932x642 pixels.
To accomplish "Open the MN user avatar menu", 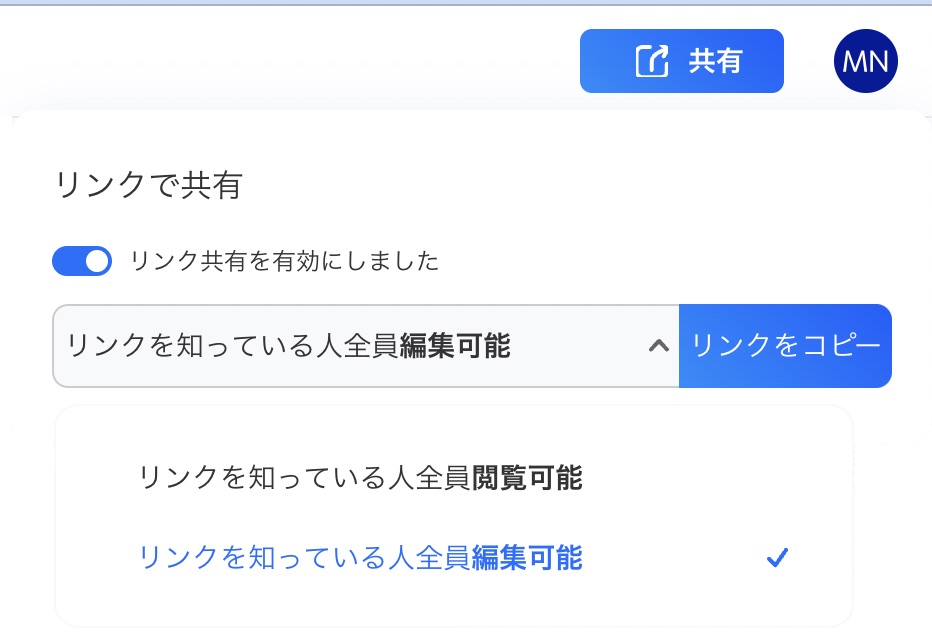I will coord(865,61).
